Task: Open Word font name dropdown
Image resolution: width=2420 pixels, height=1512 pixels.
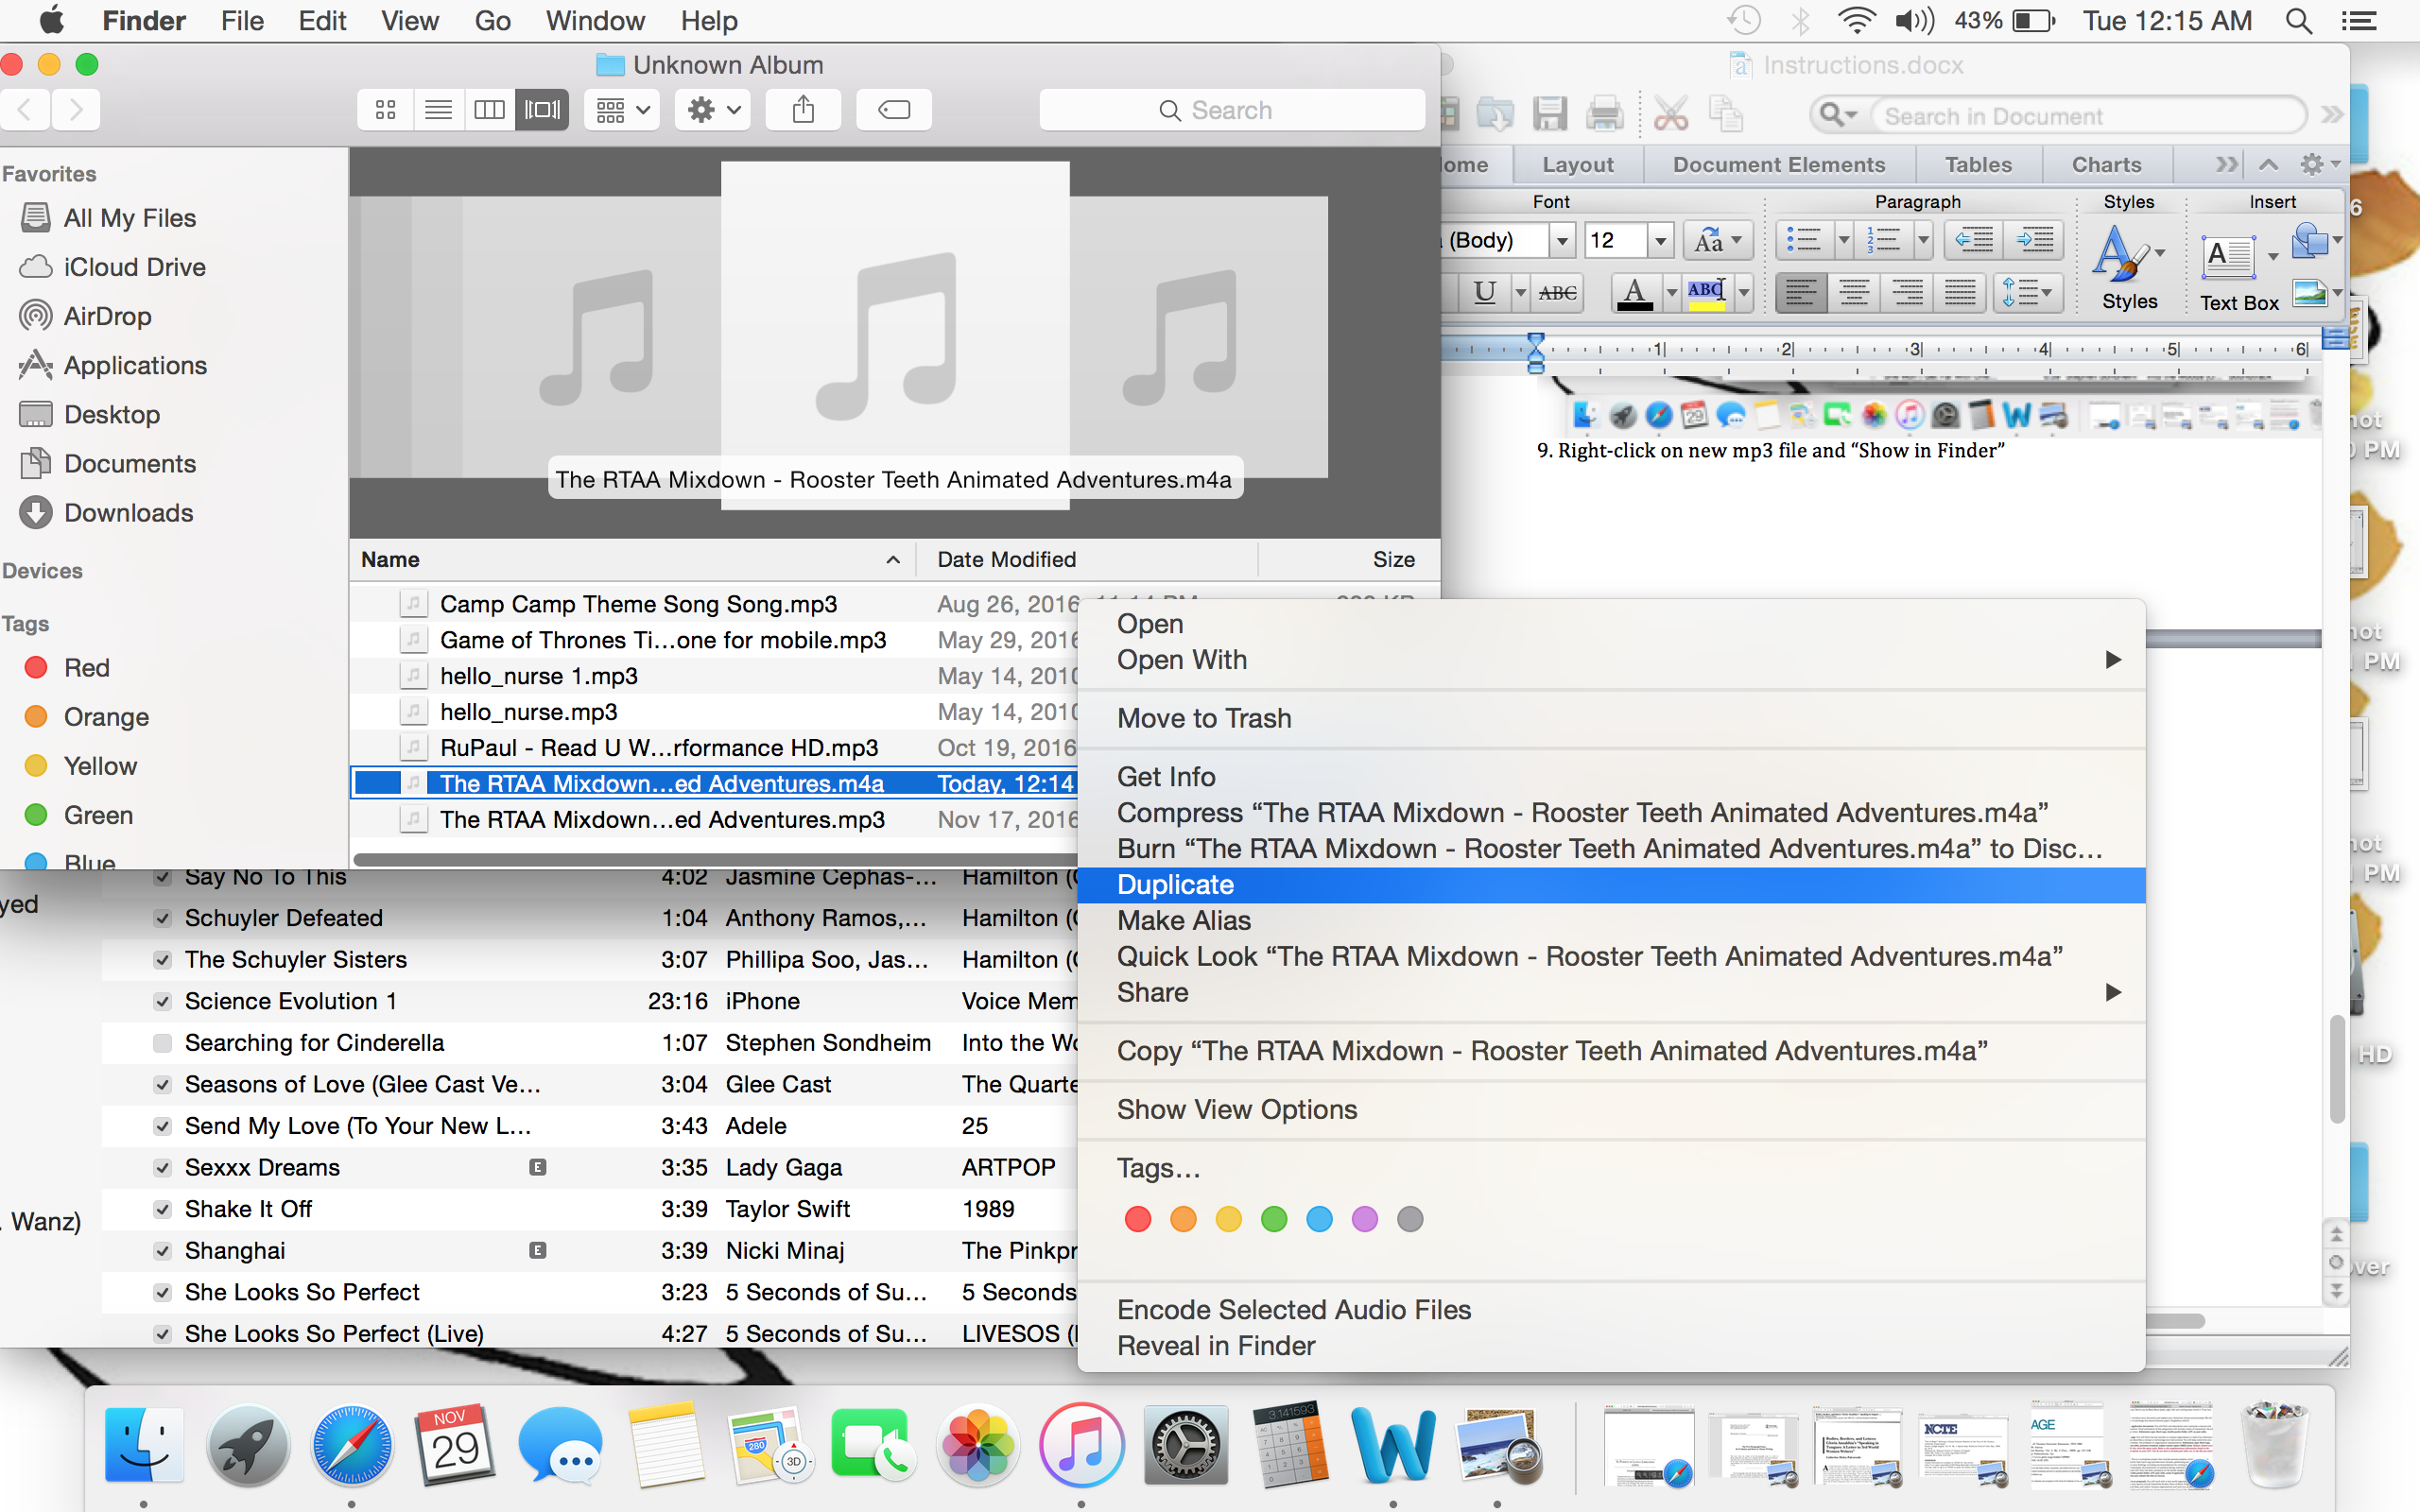Action: pos(1561,240)
